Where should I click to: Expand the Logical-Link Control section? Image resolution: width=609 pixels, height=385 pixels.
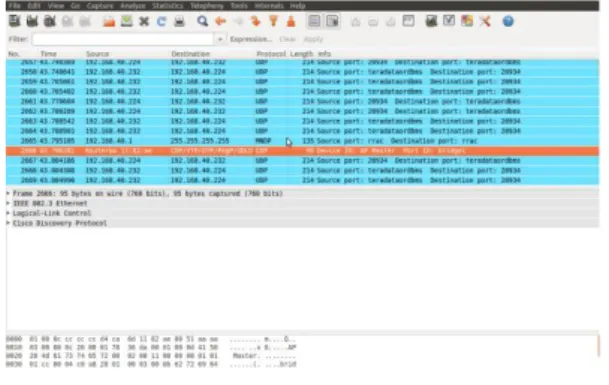tap(8, 213)
